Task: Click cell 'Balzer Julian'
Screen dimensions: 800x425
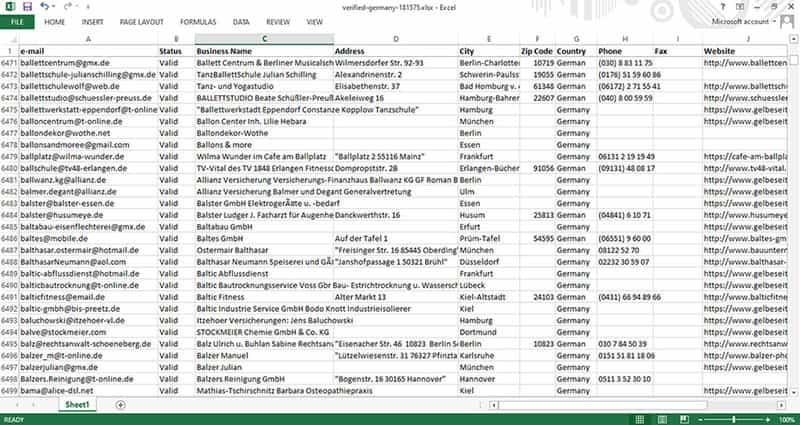Action: (x=264, y=367)
